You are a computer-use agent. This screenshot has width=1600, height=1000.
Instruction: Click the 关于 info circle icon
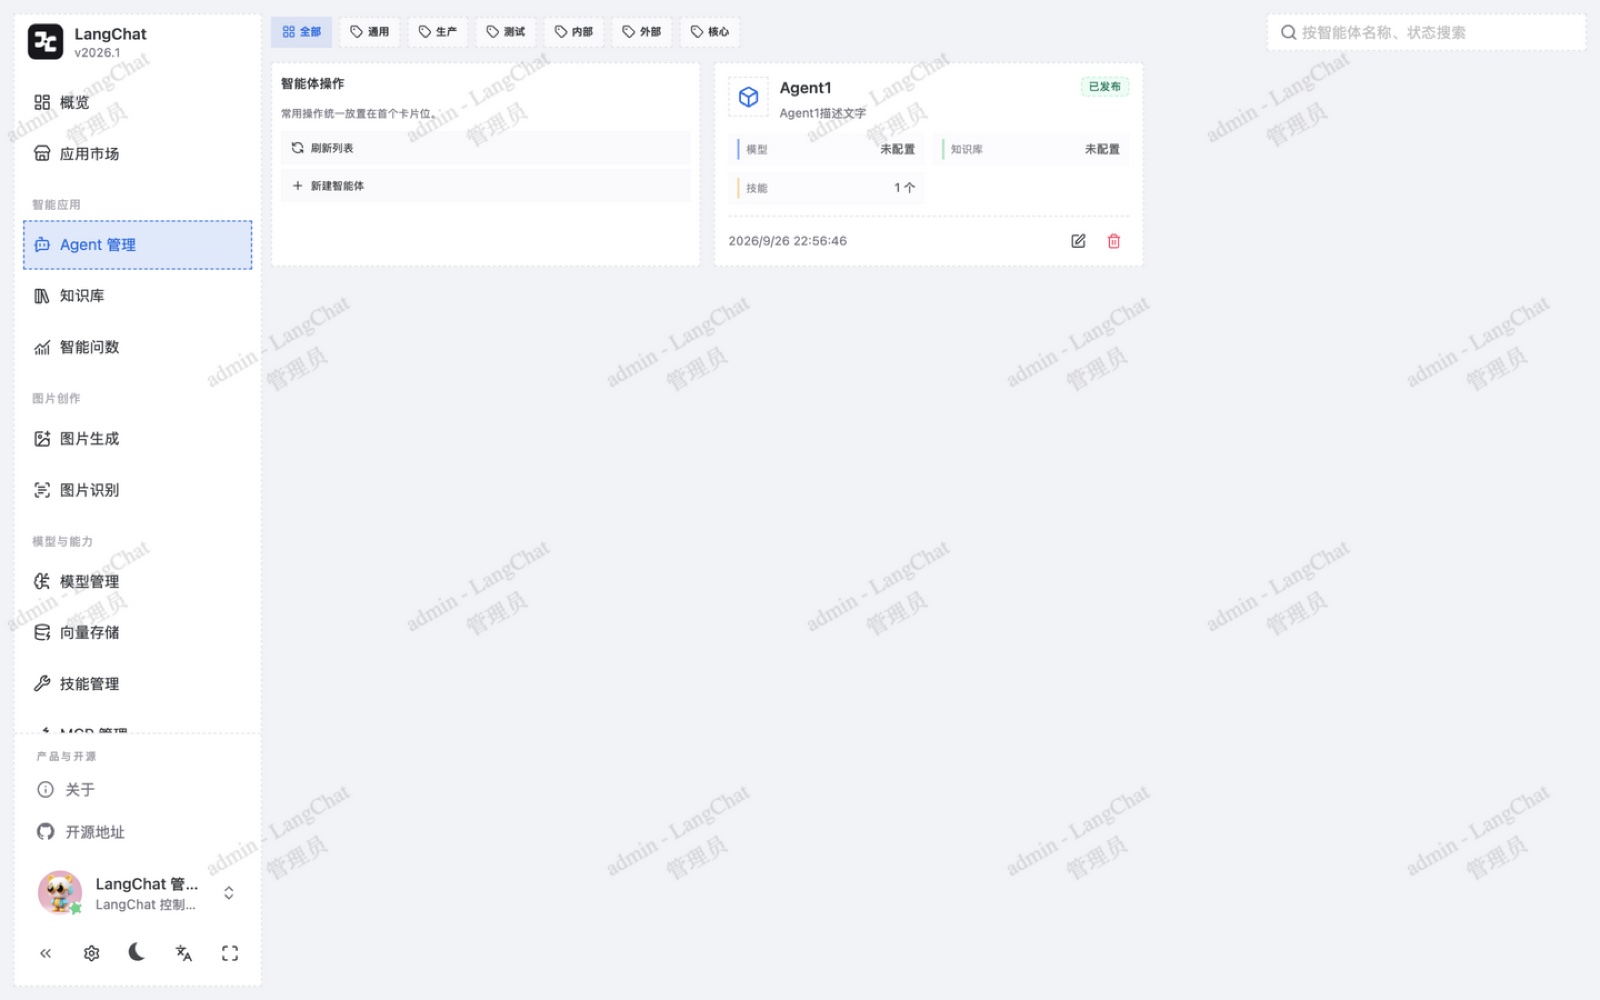[45, 790]
